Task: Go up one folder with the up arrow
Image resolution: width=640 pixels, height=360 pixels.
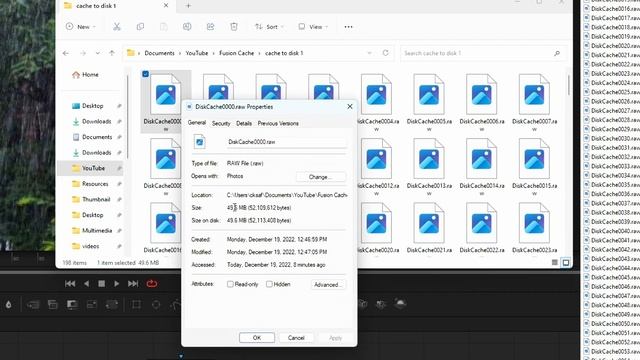Action: click(x=112, y=53)
